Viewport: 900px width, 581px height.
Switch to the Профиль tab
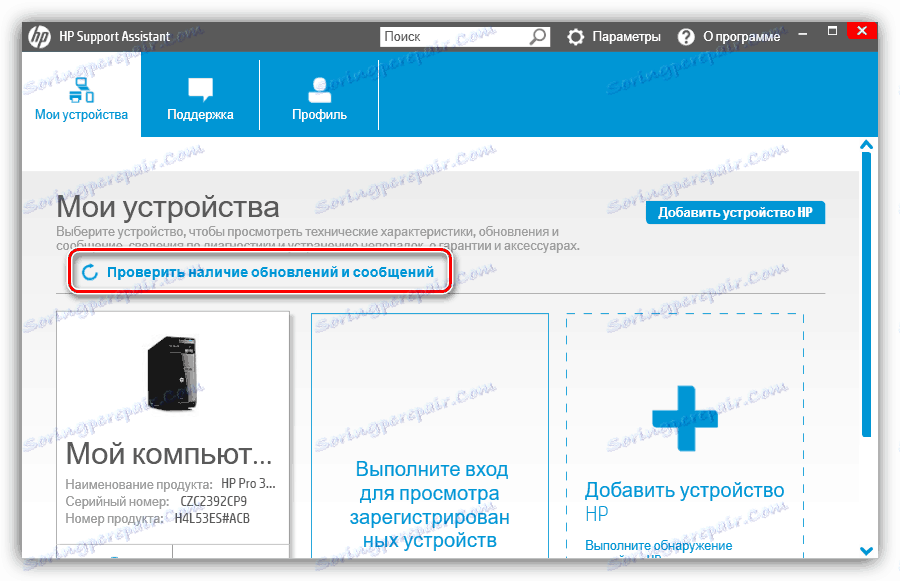point(318,98)
